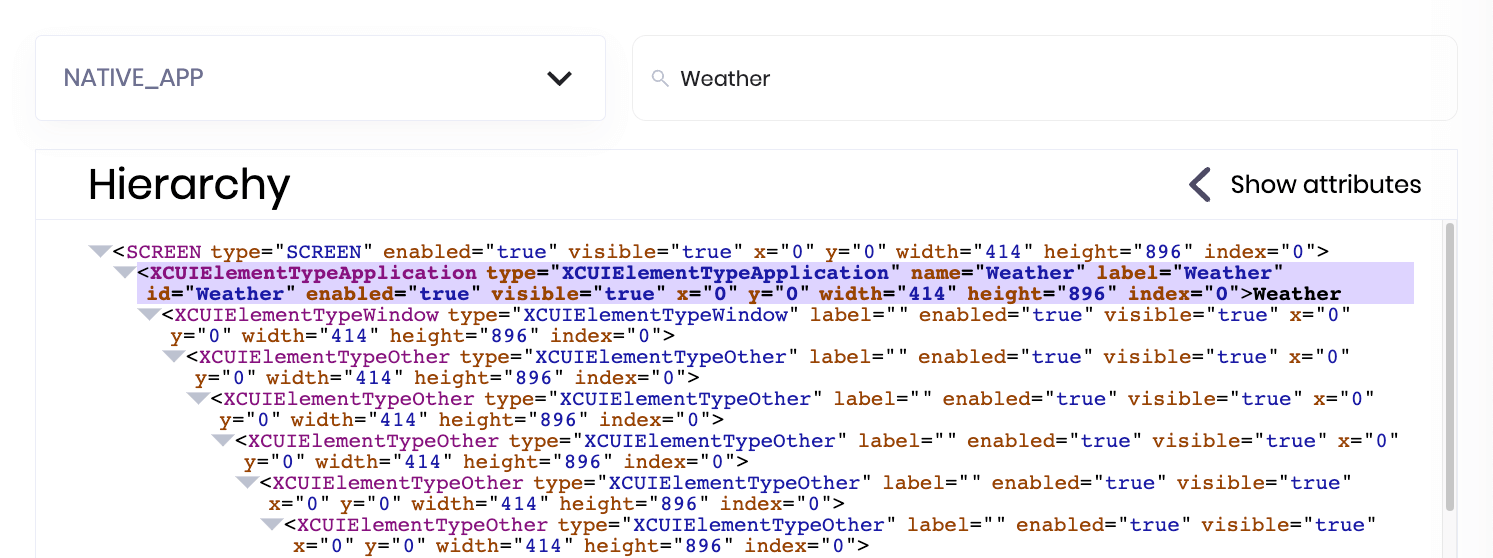This screenshot has width=1493, height=558.
Task: Focus the Weather search field
Action: coord(1044,78)
